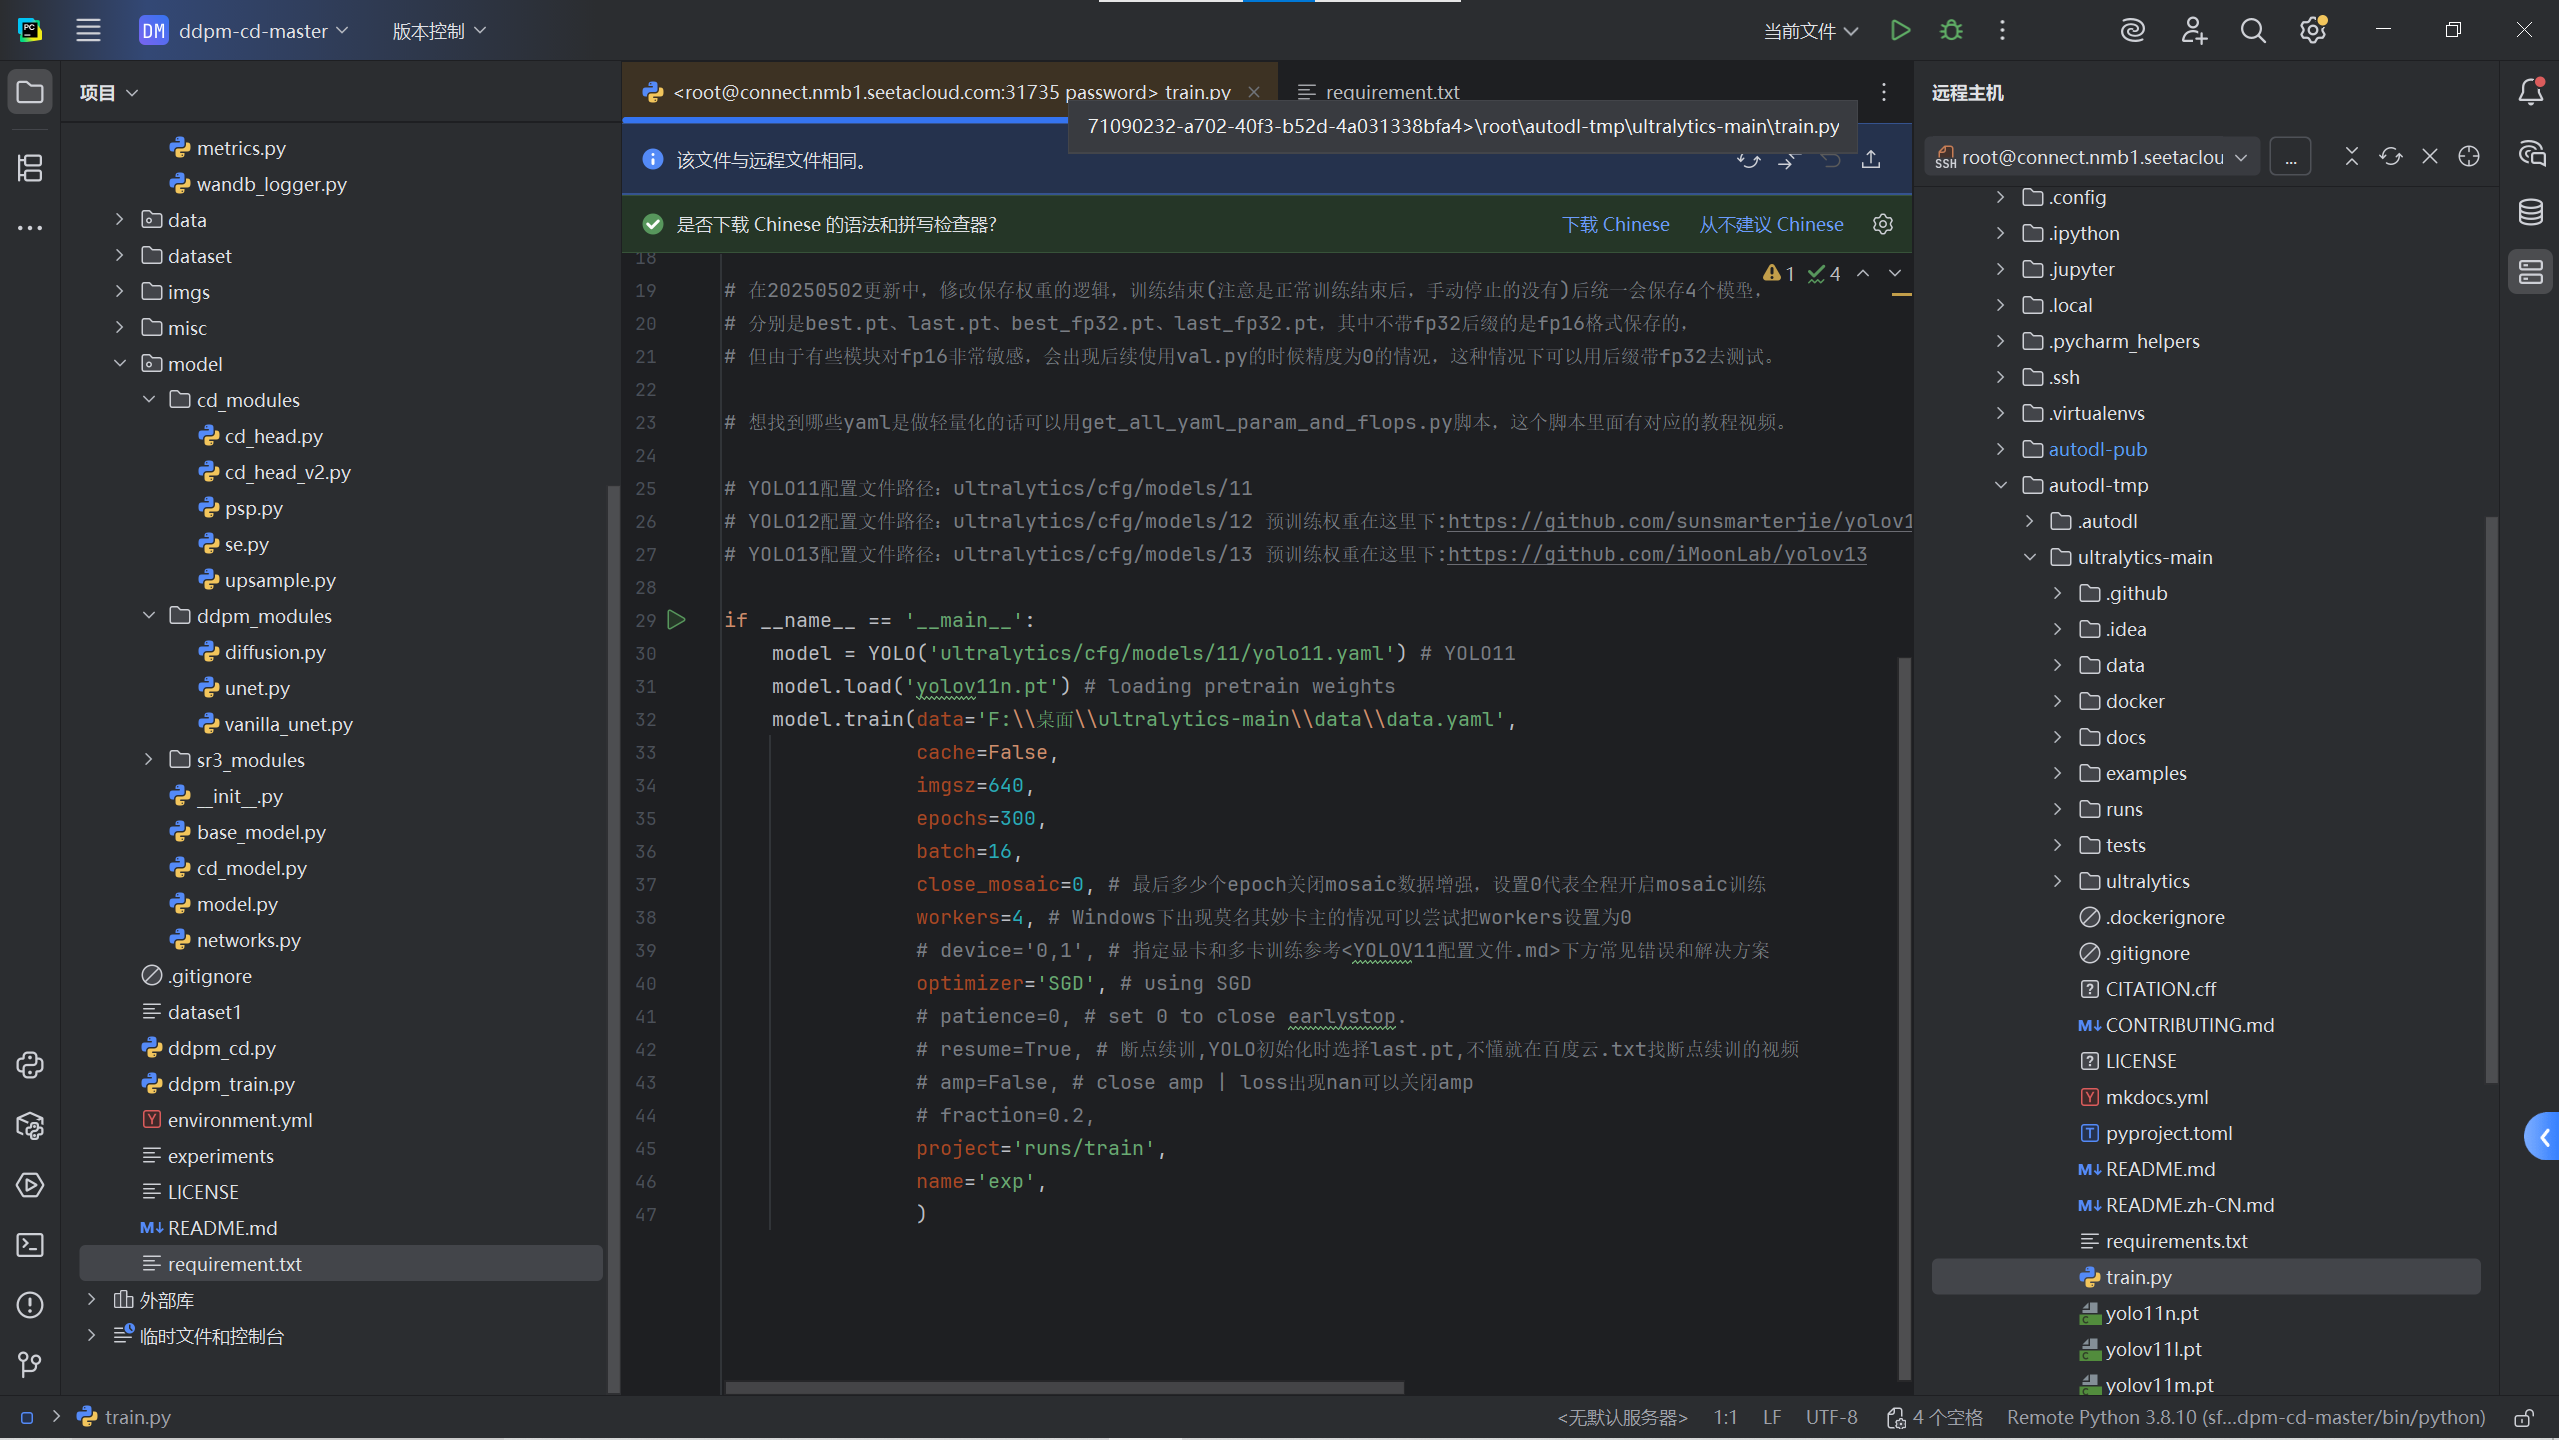The image size is (2559, 1440).
Task: Toggle the read-only lock in status bar
Action: 2524,1418
